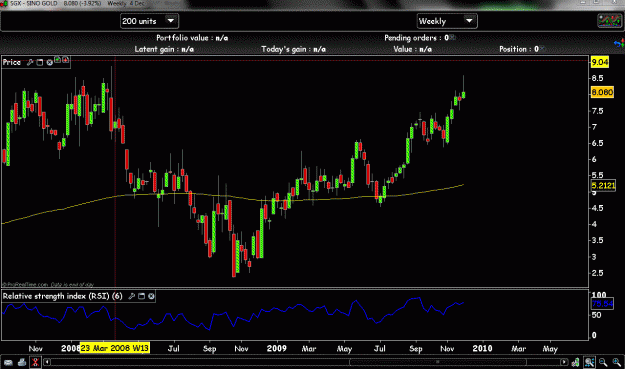This screenshot has width=625, height=369.
Task: Click RSI panel window icon
Action: click(141, 296)
